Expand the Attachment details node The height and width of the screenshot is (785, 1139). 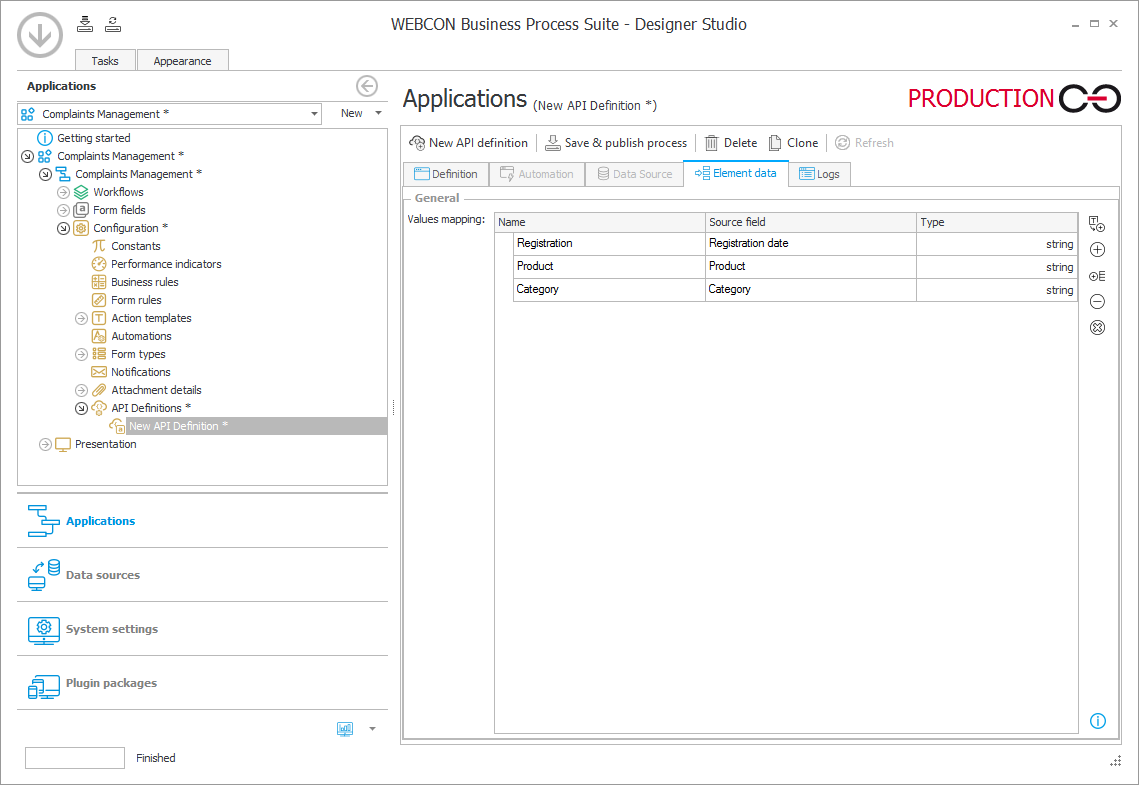(81, 390)
